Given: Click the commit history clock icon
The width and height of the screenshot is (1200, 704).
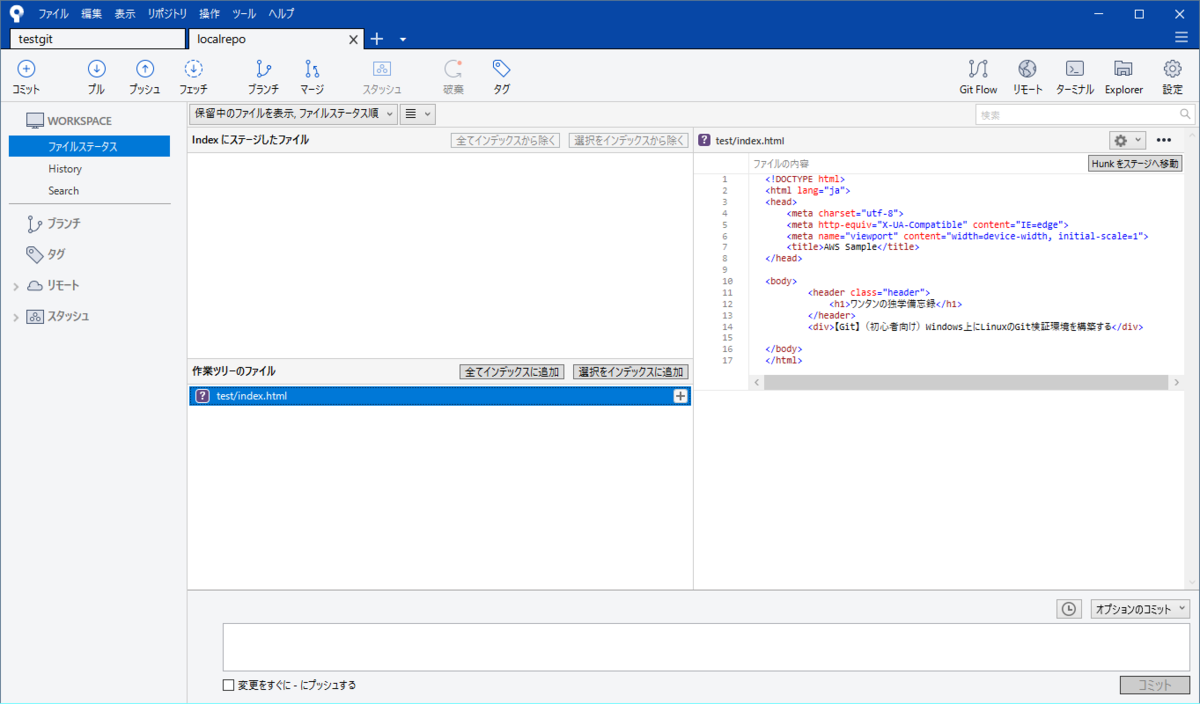Looking at the screenshot, I should click(1069, 609).
